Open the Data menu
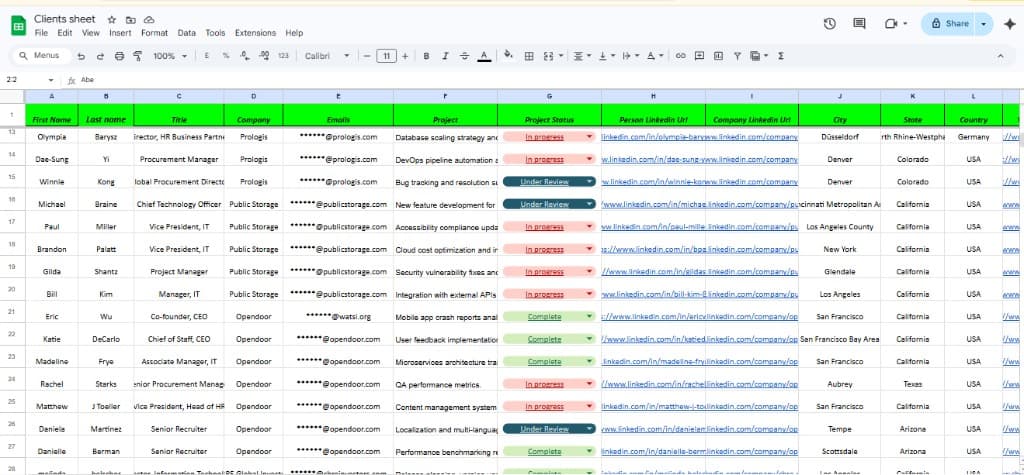The height and width of the screenshot is (475, 1024). [187, 33]
